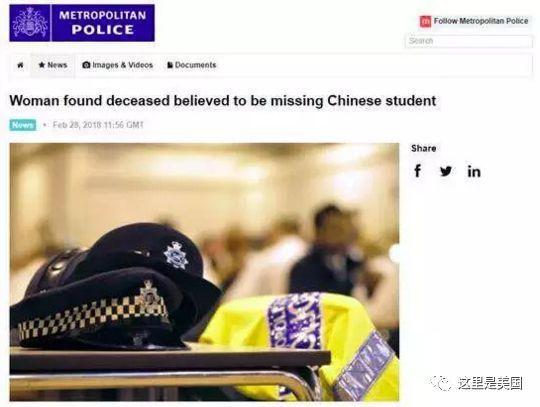Share the article on Twitter

[446, 171]
